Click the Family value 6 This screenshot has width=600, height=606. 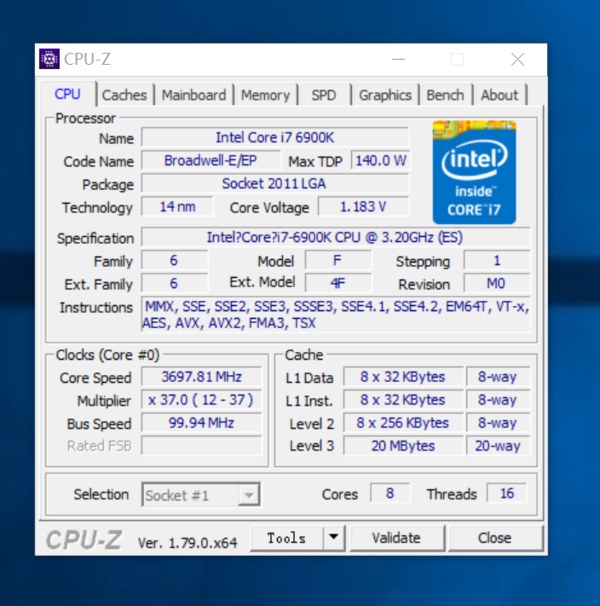pos(174,260)
